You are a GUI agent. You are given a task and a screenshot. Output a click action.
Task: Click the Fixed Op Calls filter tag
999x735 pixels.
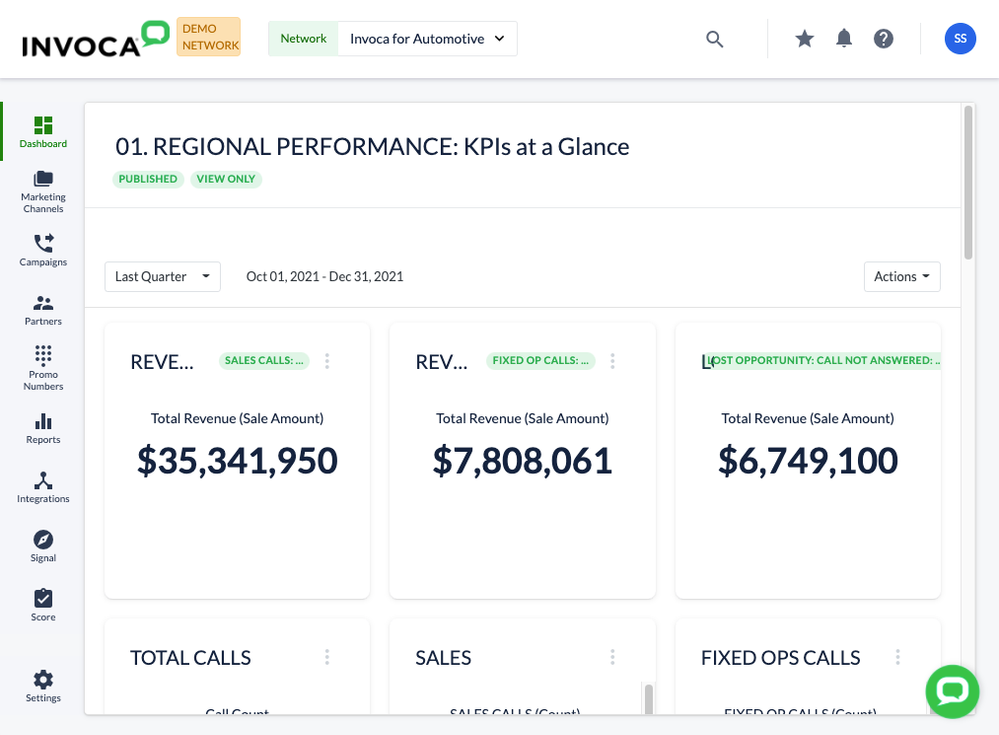click(540, 360)
